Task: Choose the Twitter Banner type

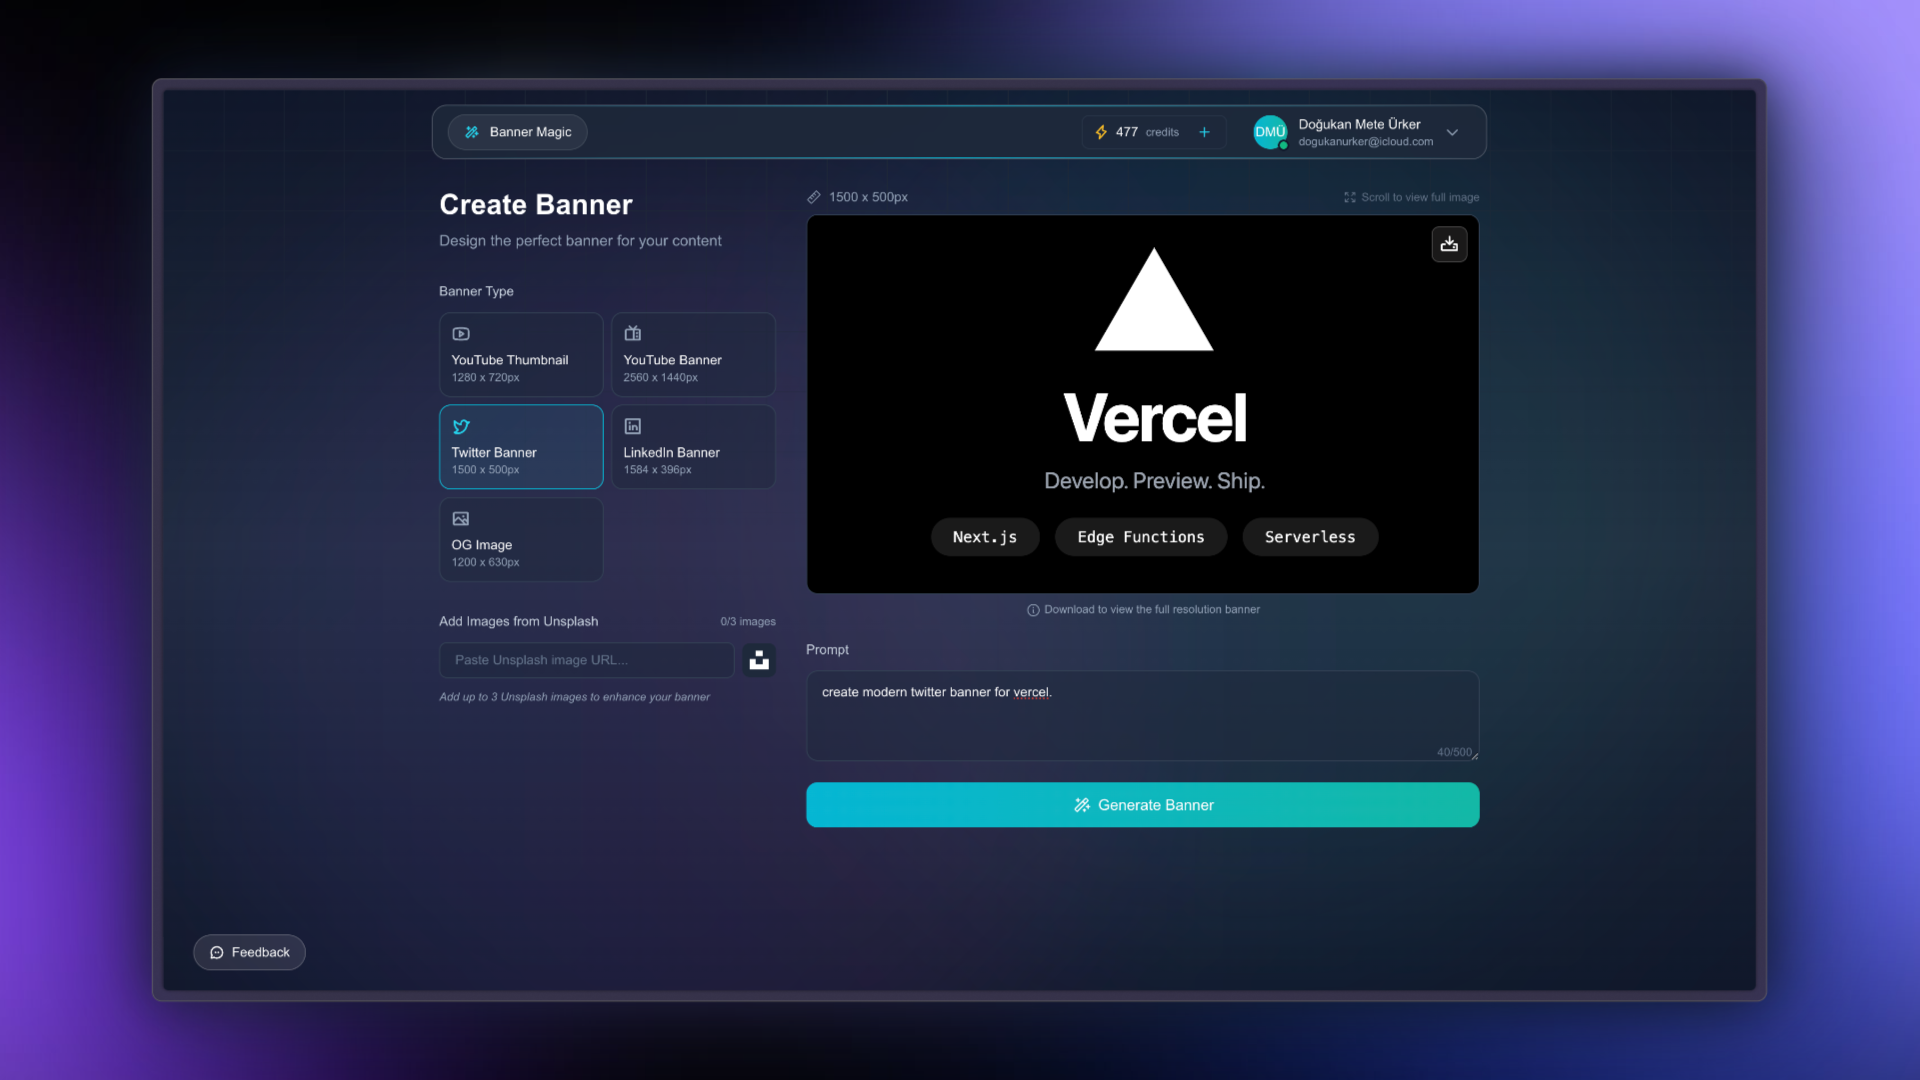Action: click(521, 447)
